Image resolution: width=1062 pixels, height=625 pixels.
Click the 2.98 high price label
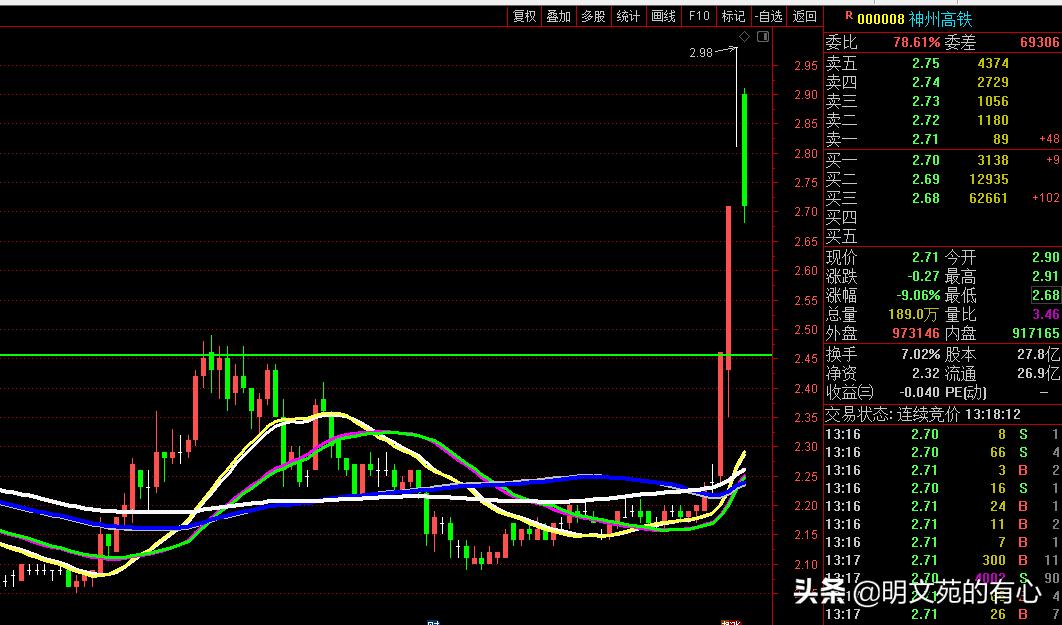(x=700, y=52)
